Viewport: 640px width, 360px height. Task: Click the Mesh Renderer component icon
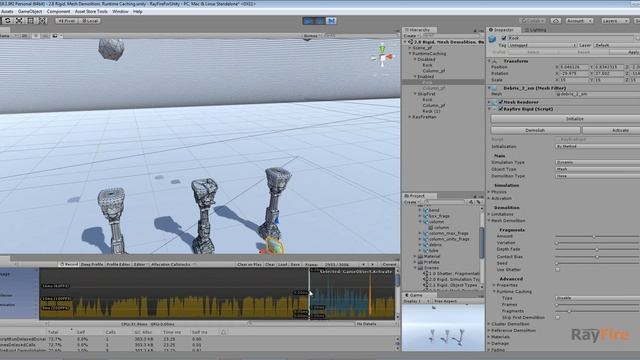[494, 102]
